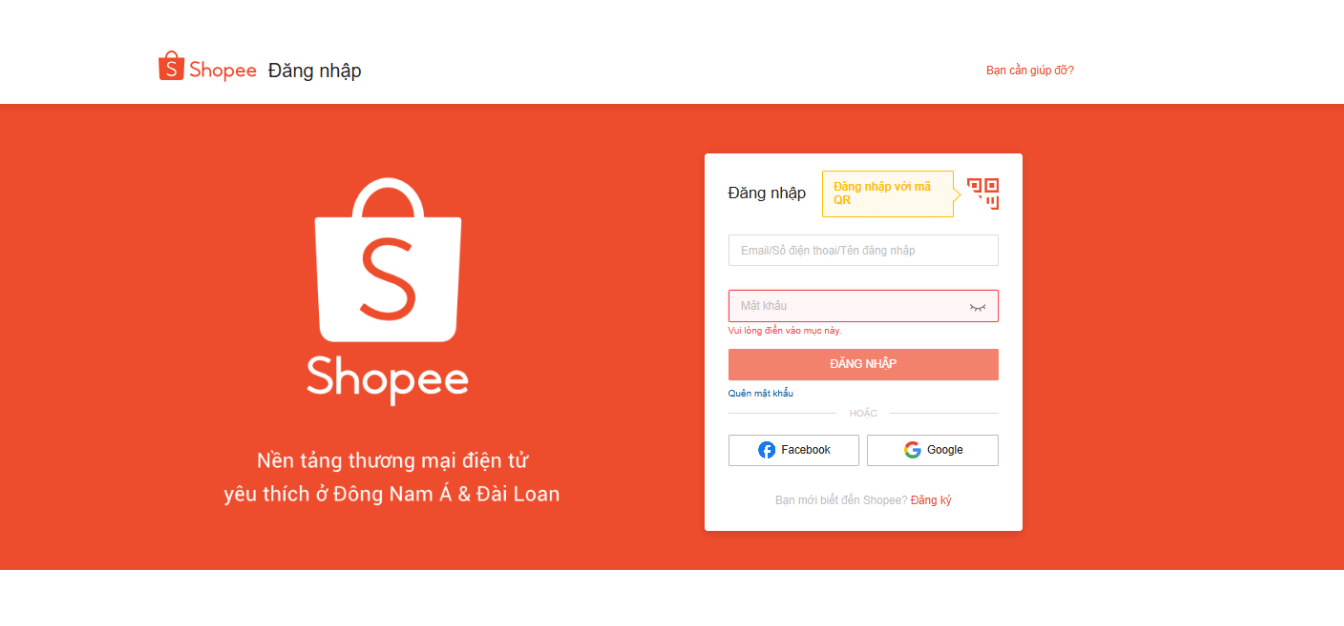Sign in with the Google button
The width and height of the screenshot is (1344, 626).
point(932,450)
